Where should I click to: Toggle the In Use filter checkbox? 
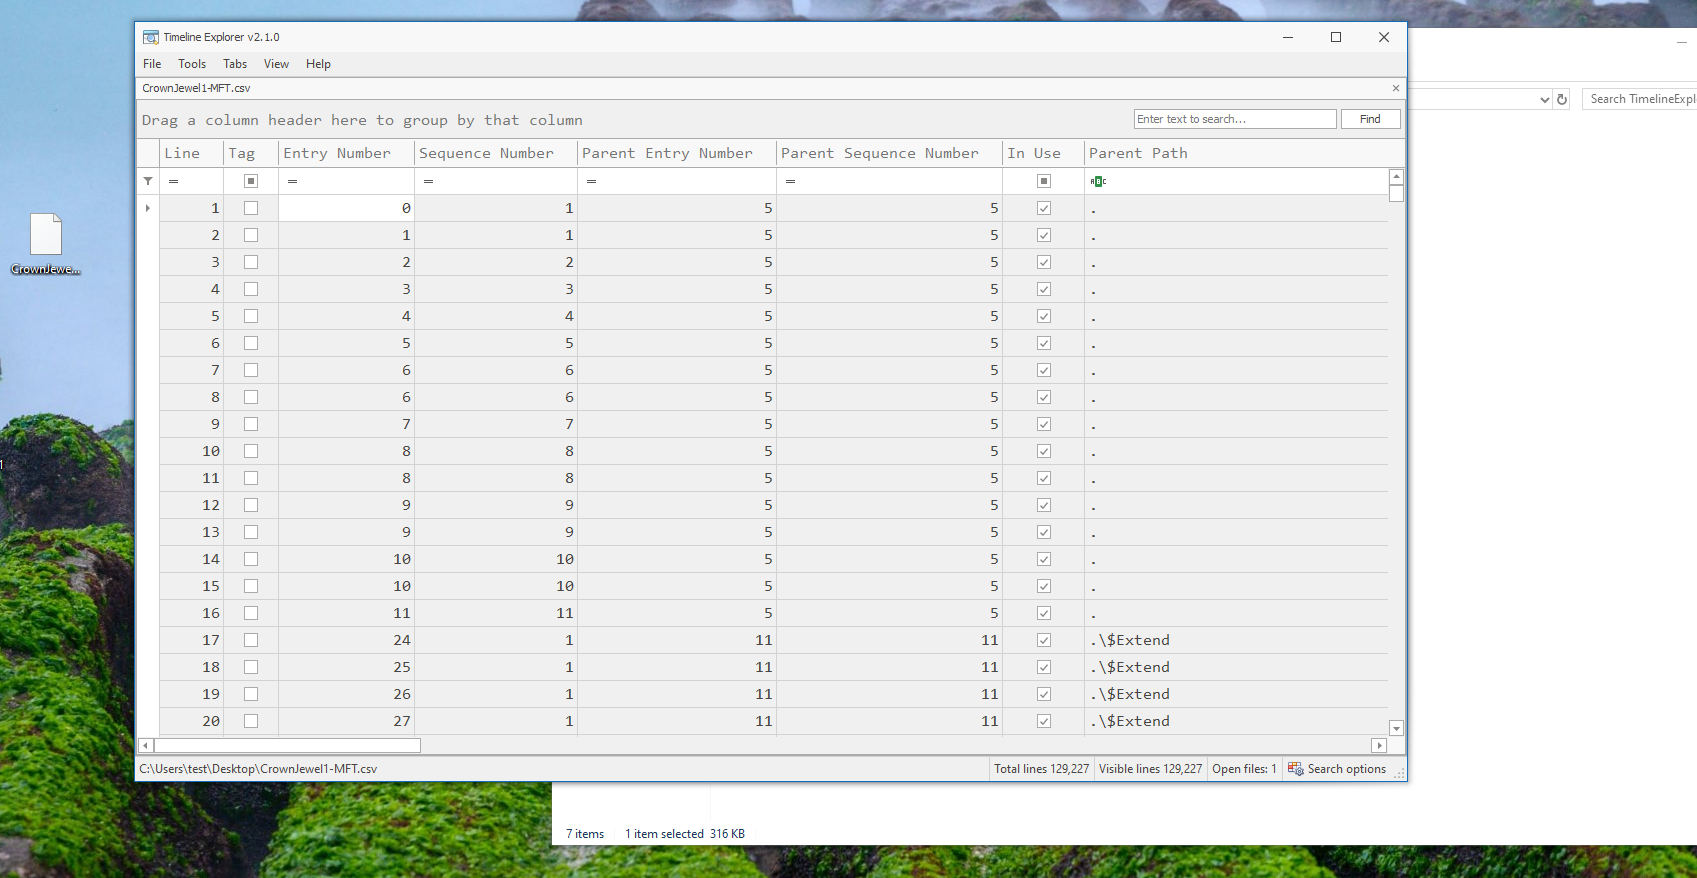[x=1044, y=181]
